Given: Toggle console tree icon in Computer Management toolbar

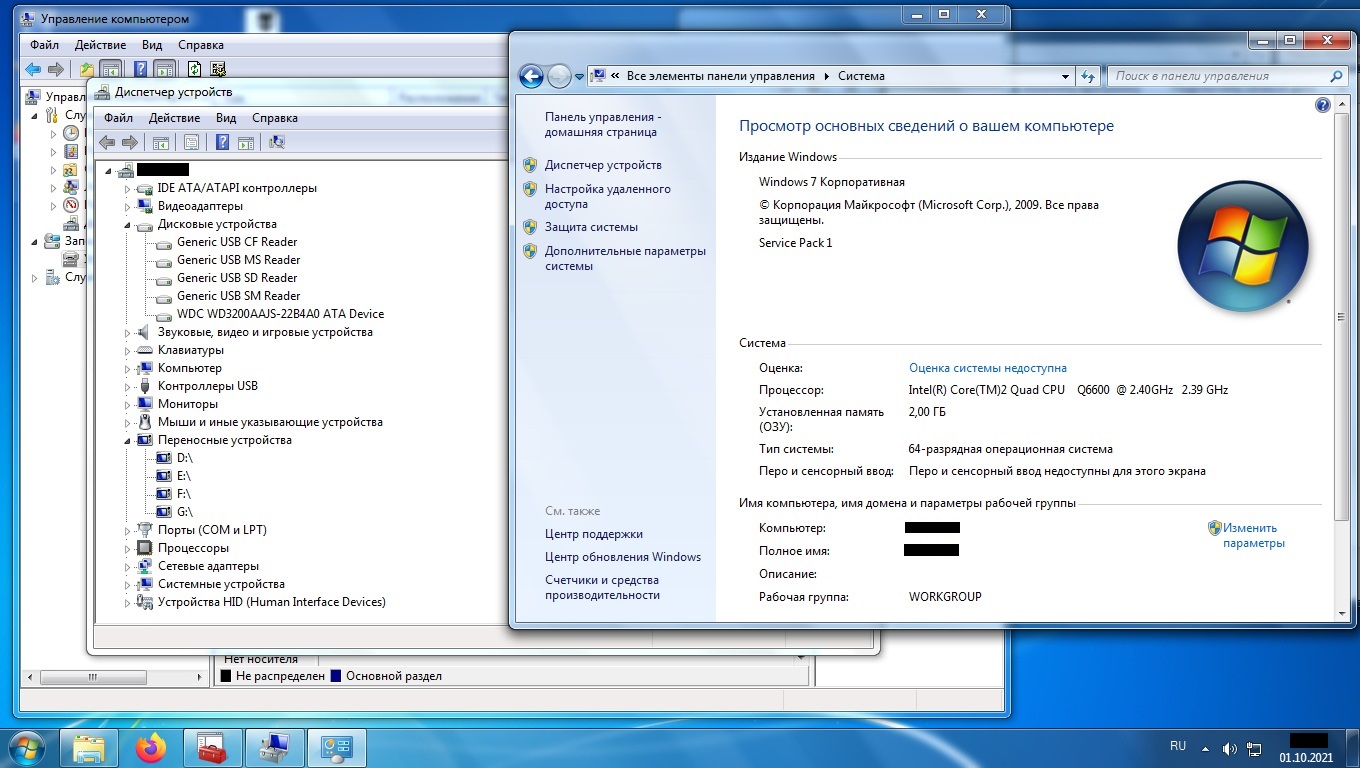Looking at the screenshot, I should click(111, 69).
